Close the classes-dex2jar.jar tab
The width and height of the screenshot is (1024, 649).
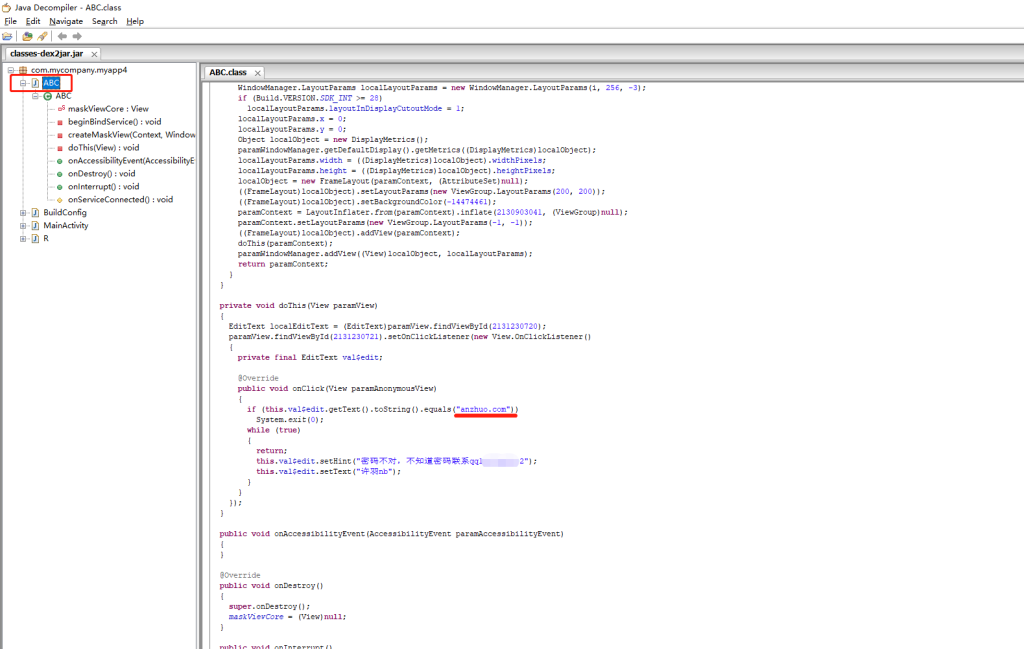point(94,54)
